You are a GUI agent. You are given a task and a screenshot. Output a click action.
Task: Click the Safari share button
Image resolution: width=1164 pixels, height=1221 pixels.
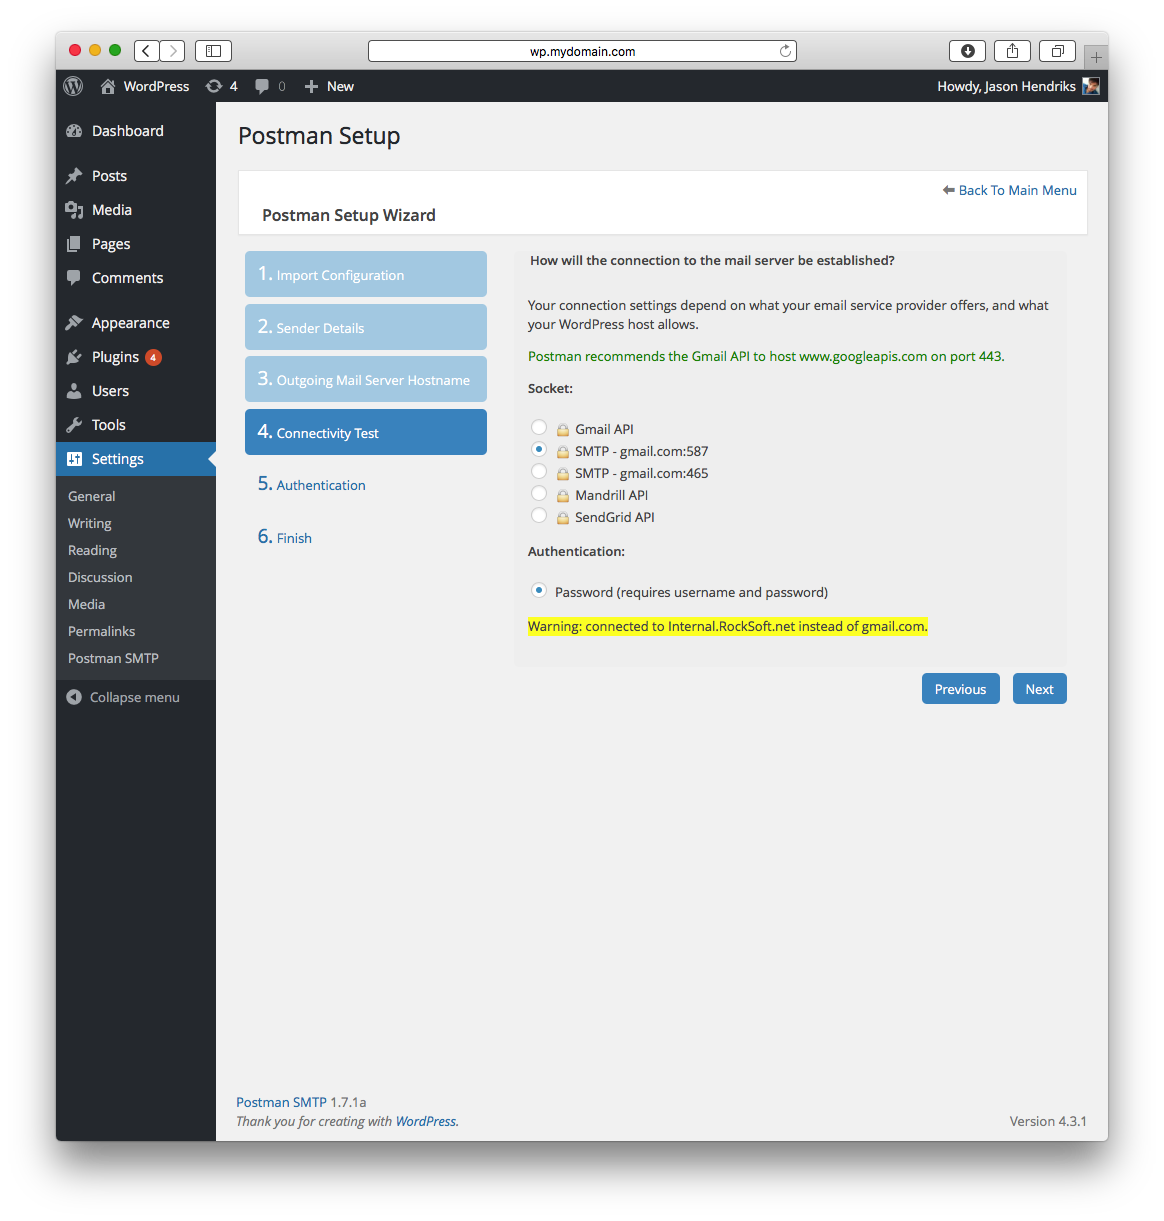click(1012, 51)
